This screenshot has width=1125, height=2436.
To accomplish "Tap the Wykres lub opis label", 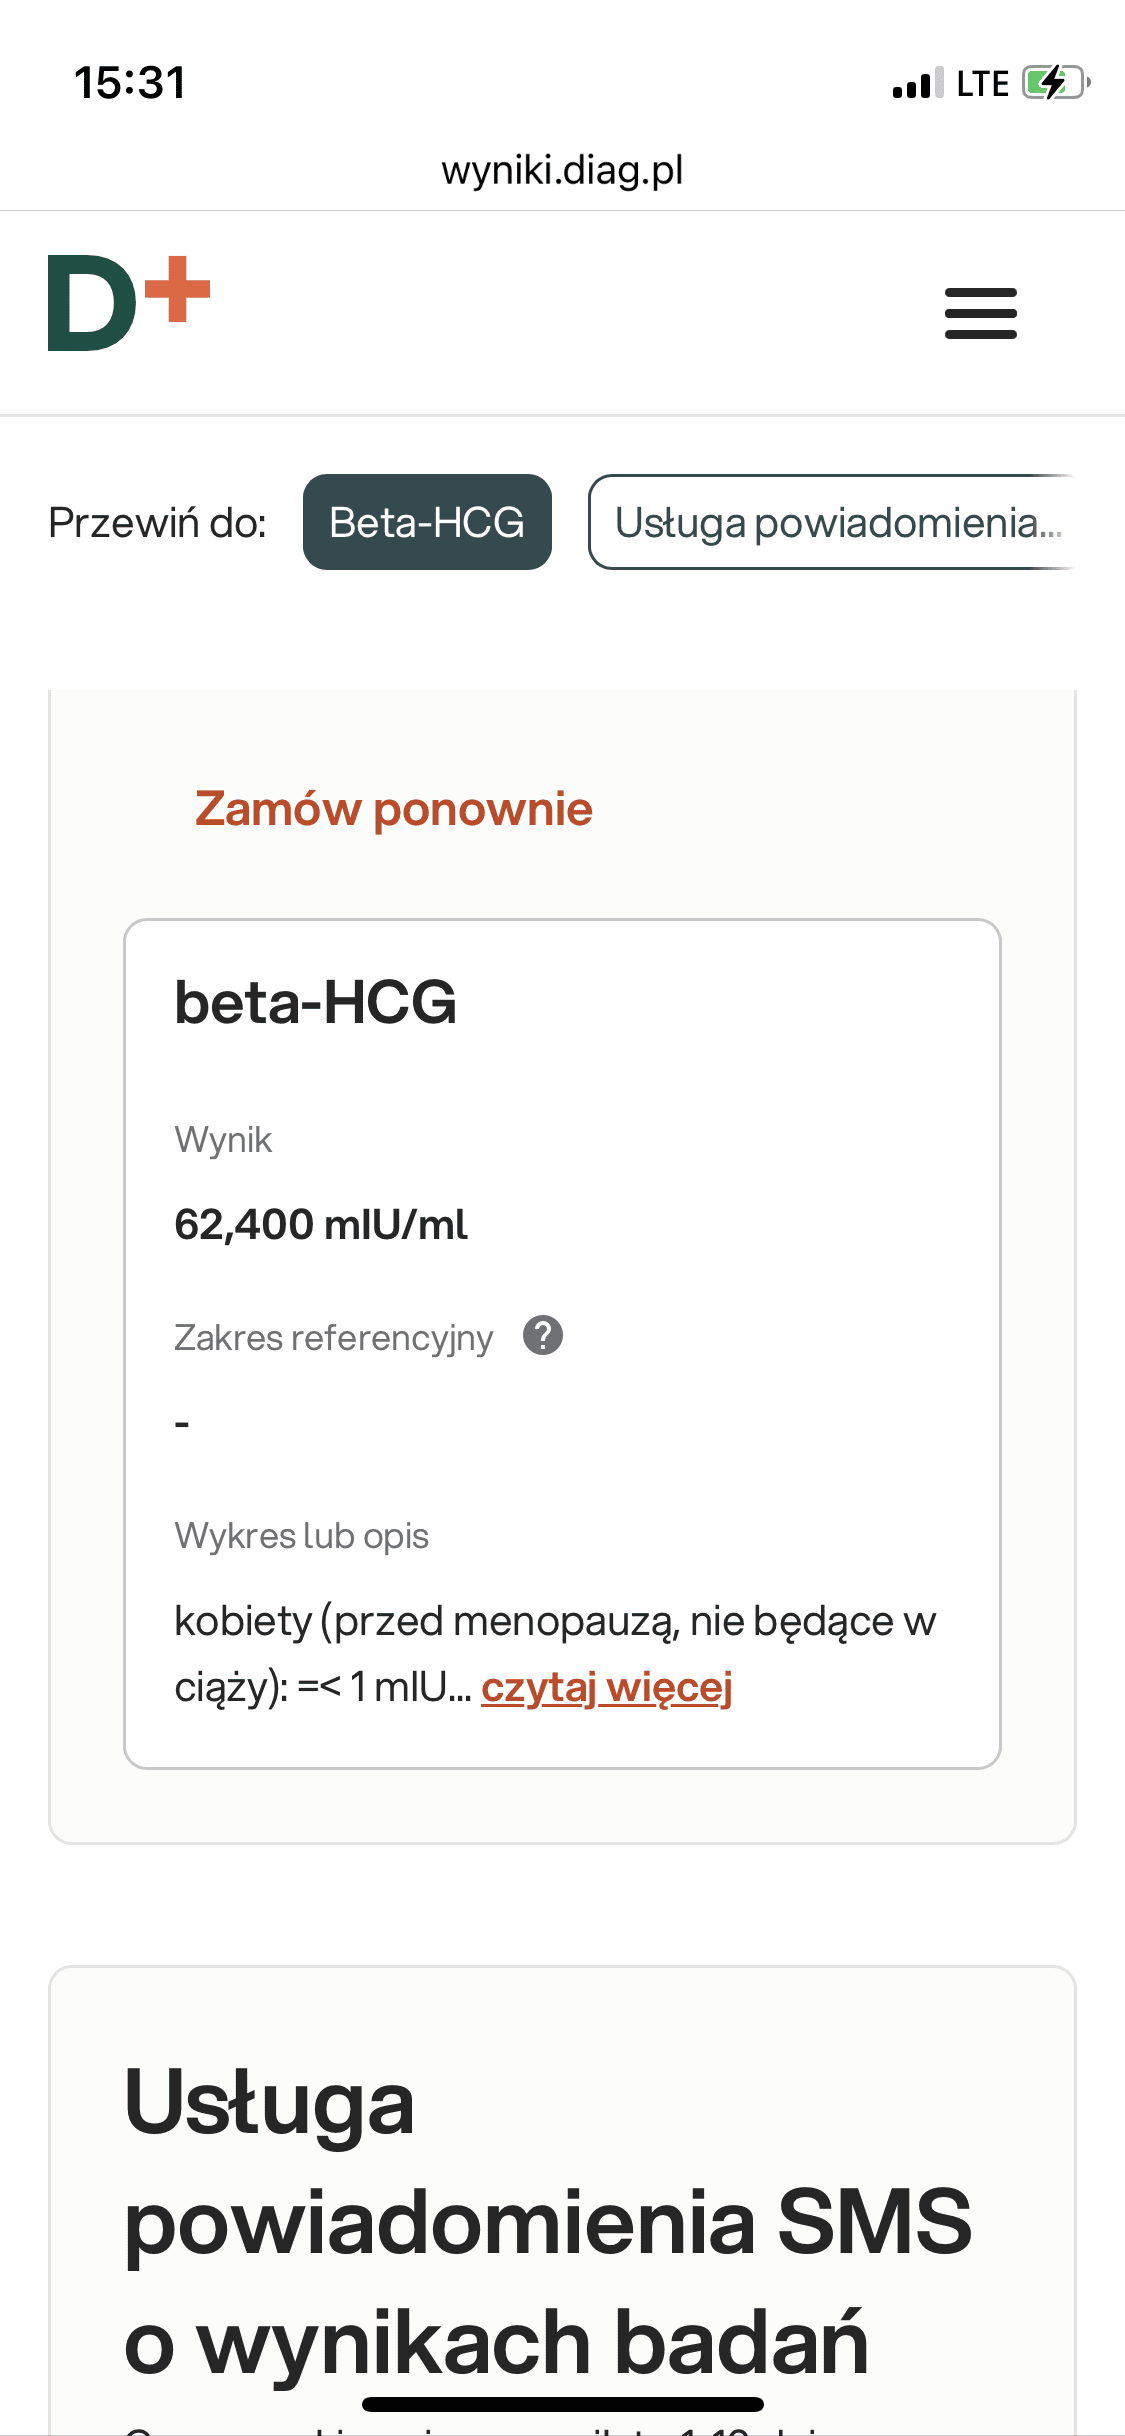I will (x=301, y=1535).
